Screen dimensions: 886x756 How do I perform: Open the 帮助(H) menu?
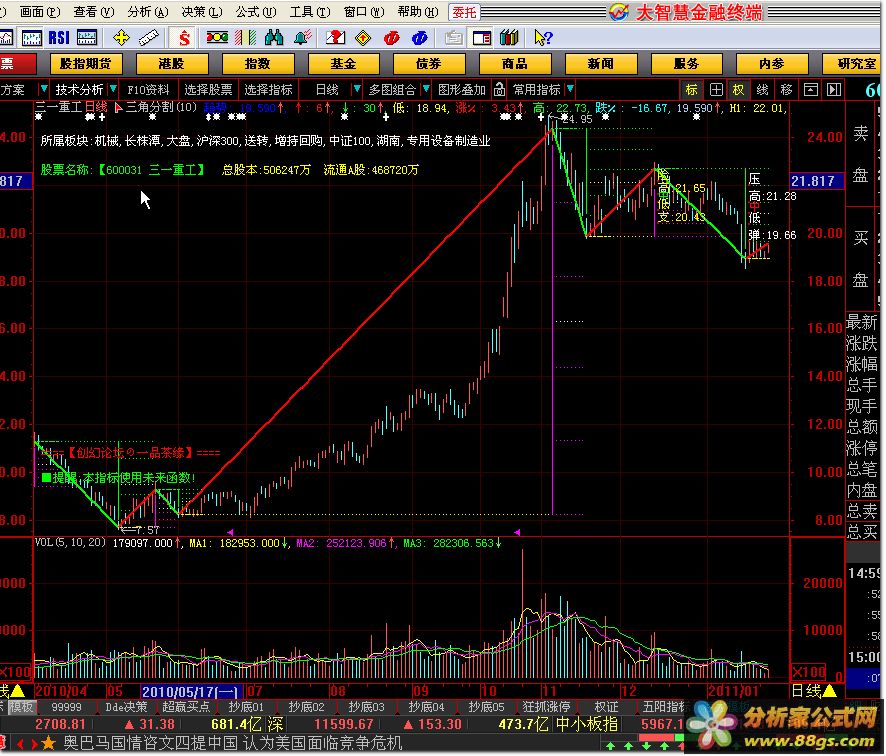click(418, 12)
